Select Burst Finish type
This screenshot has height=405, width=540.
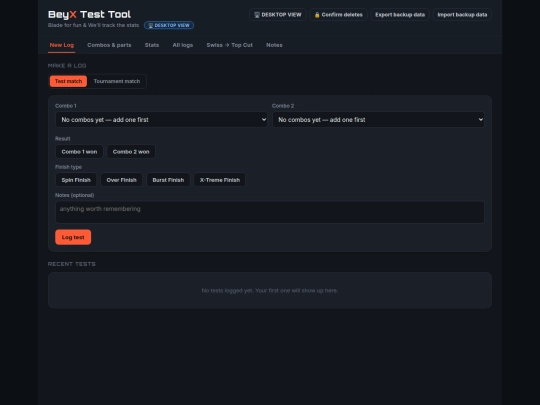(x=168, y=180)
